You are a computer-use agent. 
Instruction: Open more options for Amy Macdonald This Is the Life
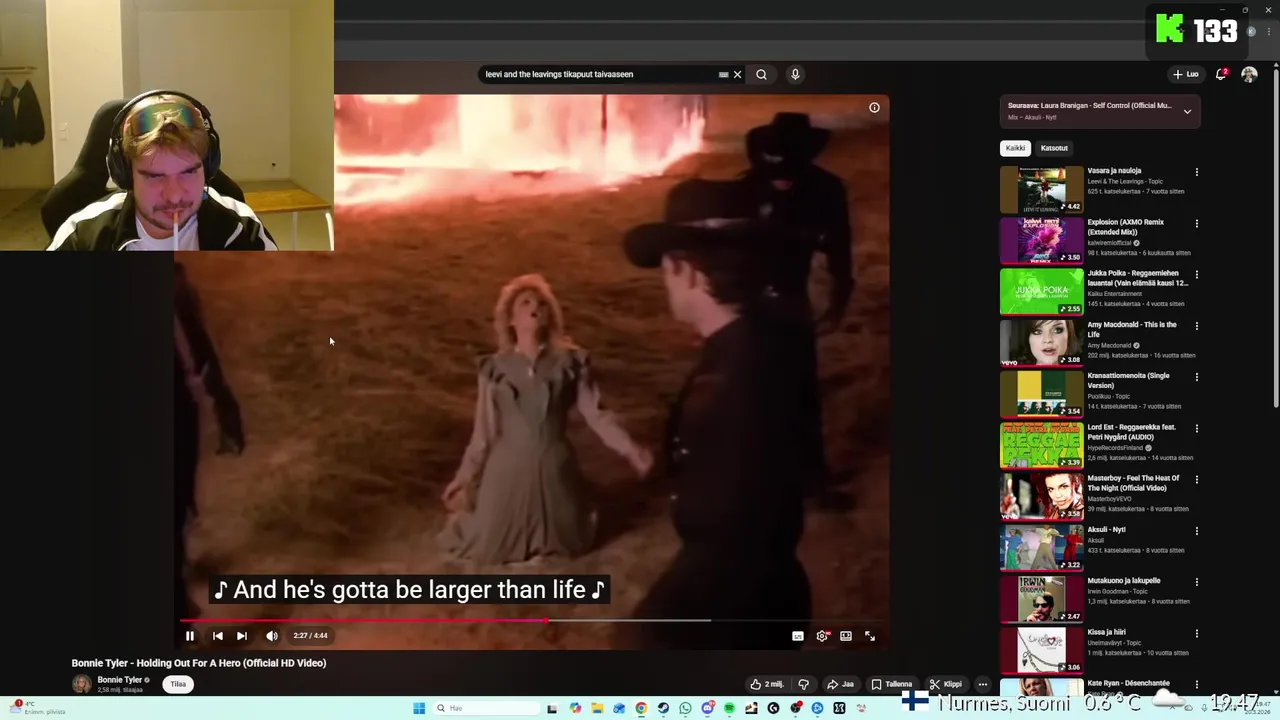[x=1196, y=326]
